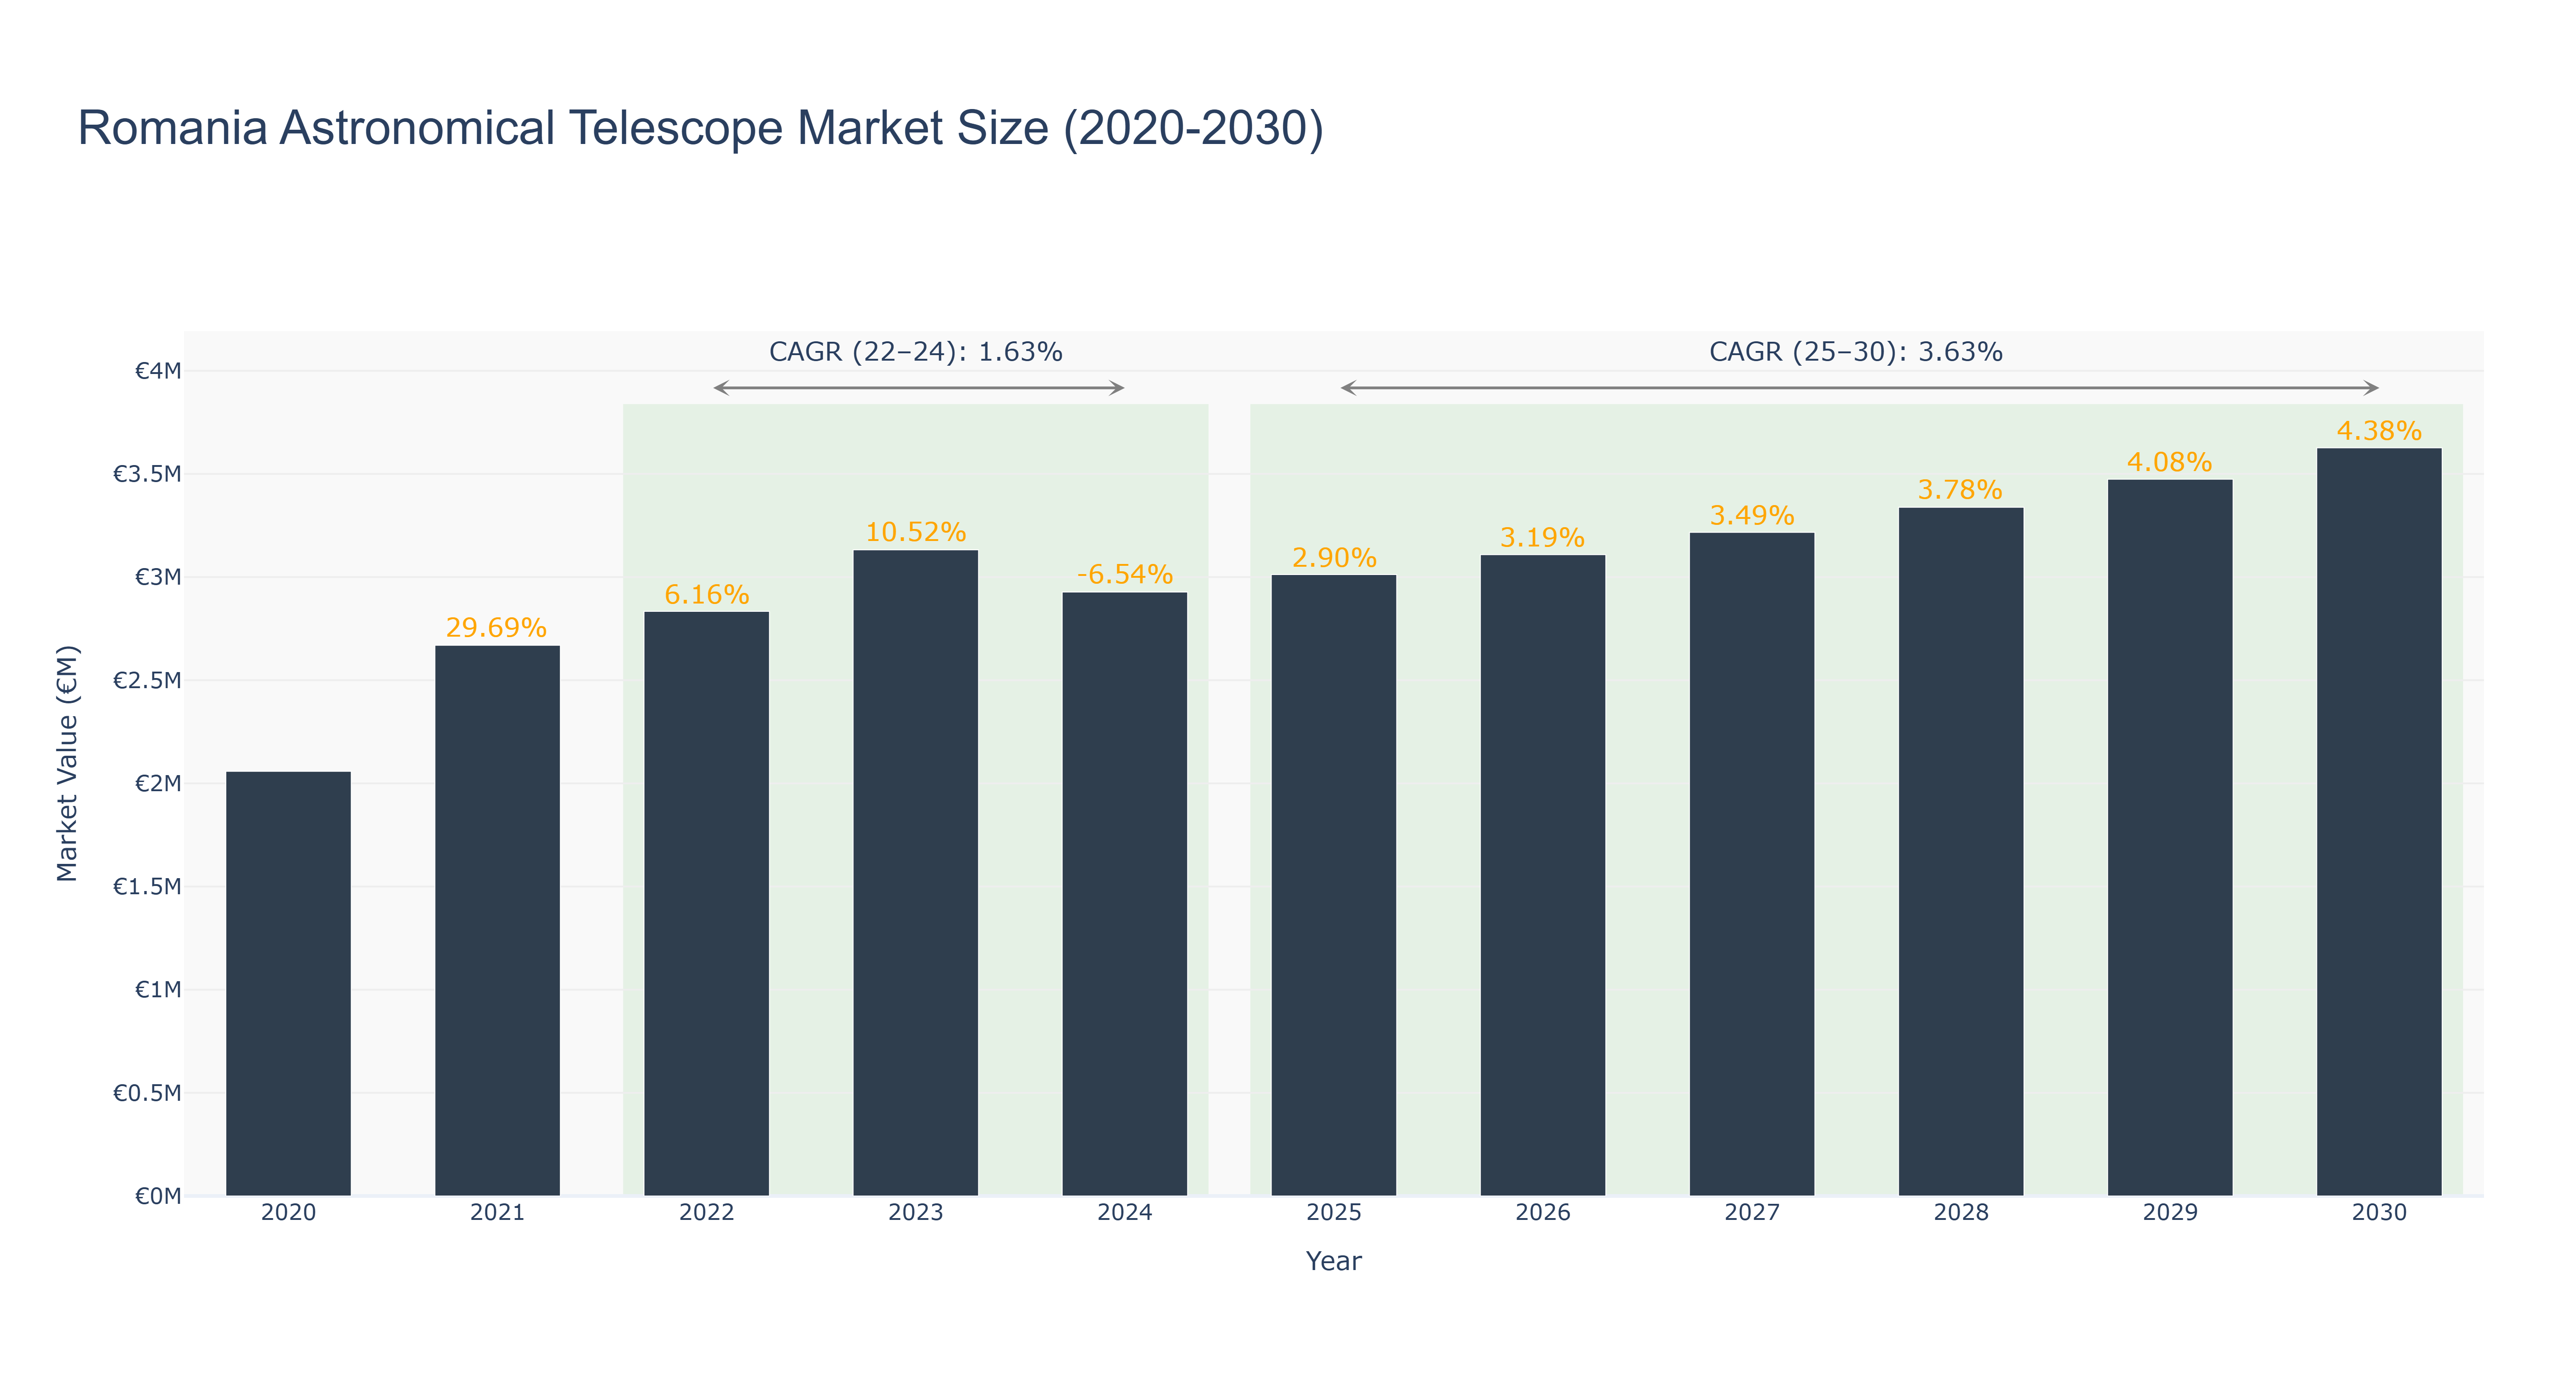Viewport: 2576px width, 1380px height.
Task: Click the 2.90% growth label
Action: click(1334, 557)
